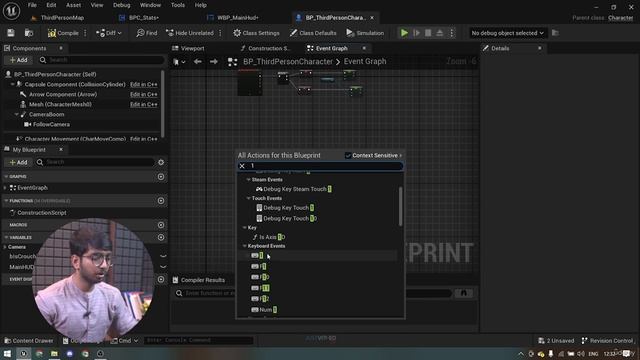Open the Tools menu
The image size is (640, 360).
click(x=178, y=5)
